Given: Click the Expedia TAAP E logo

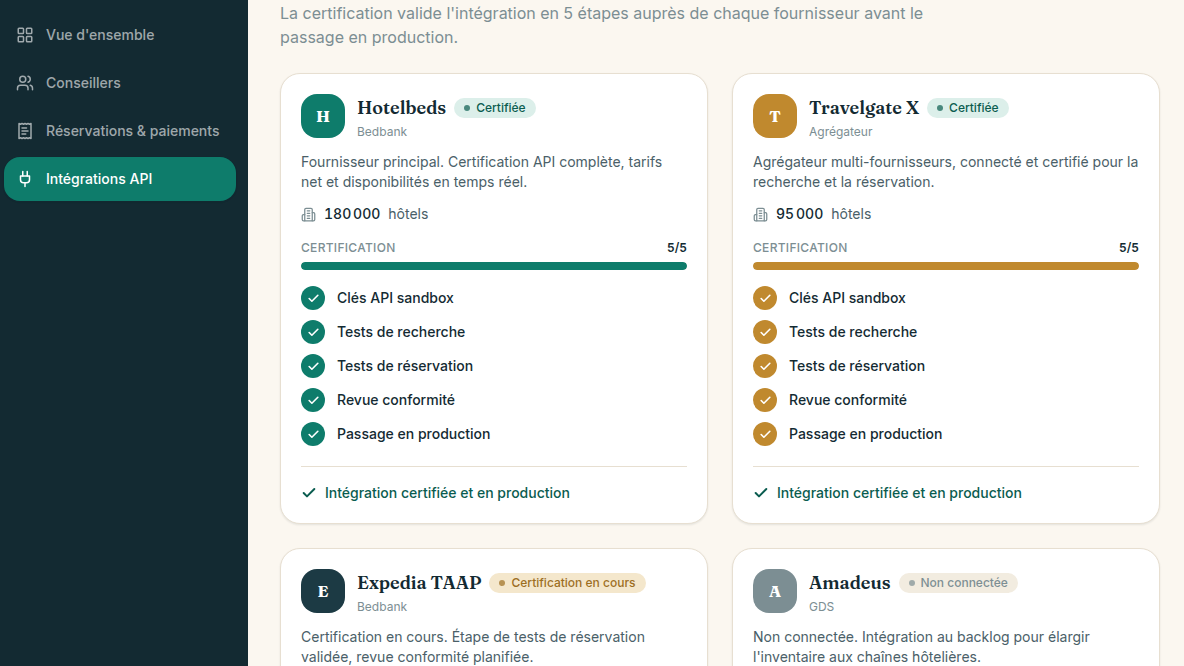Looking at the screenshot, I should pos(322,590).
